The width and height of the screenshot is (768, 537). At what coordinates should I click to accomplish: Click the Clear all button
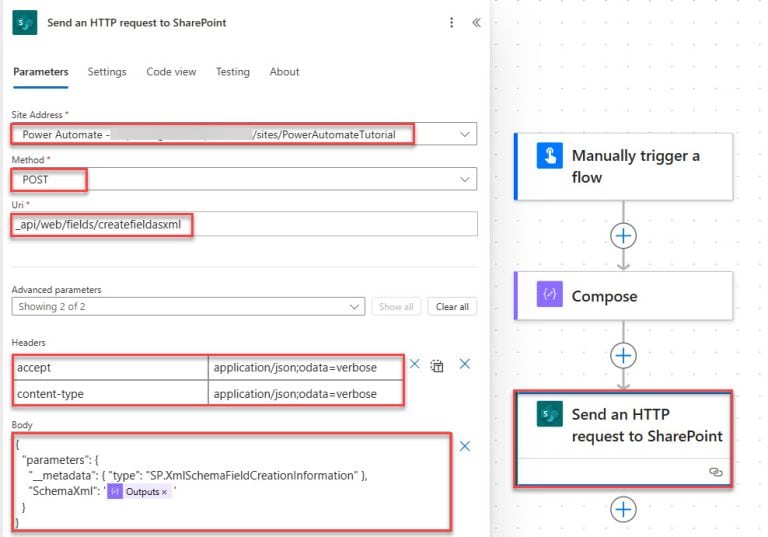pos(452,307)
